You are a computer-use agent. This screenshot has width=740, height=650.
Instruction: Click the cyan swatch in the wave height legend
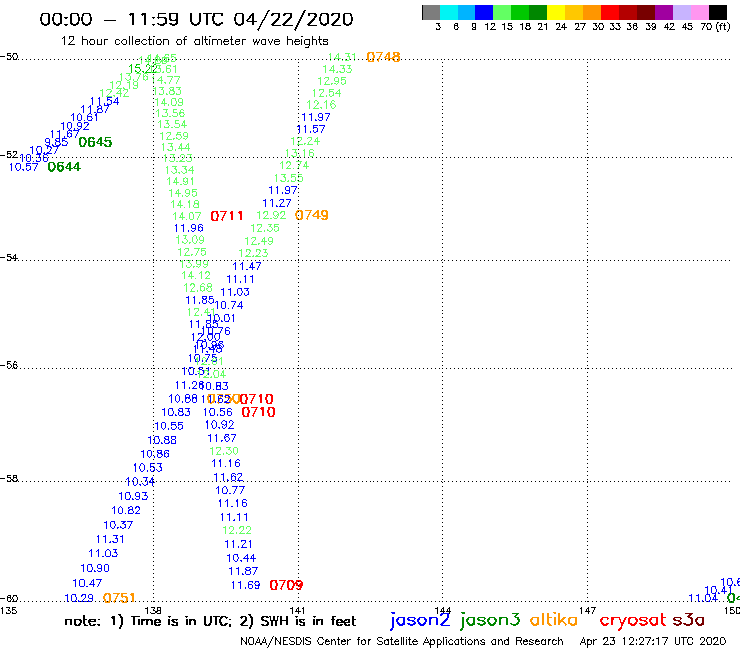coord(449,12)
